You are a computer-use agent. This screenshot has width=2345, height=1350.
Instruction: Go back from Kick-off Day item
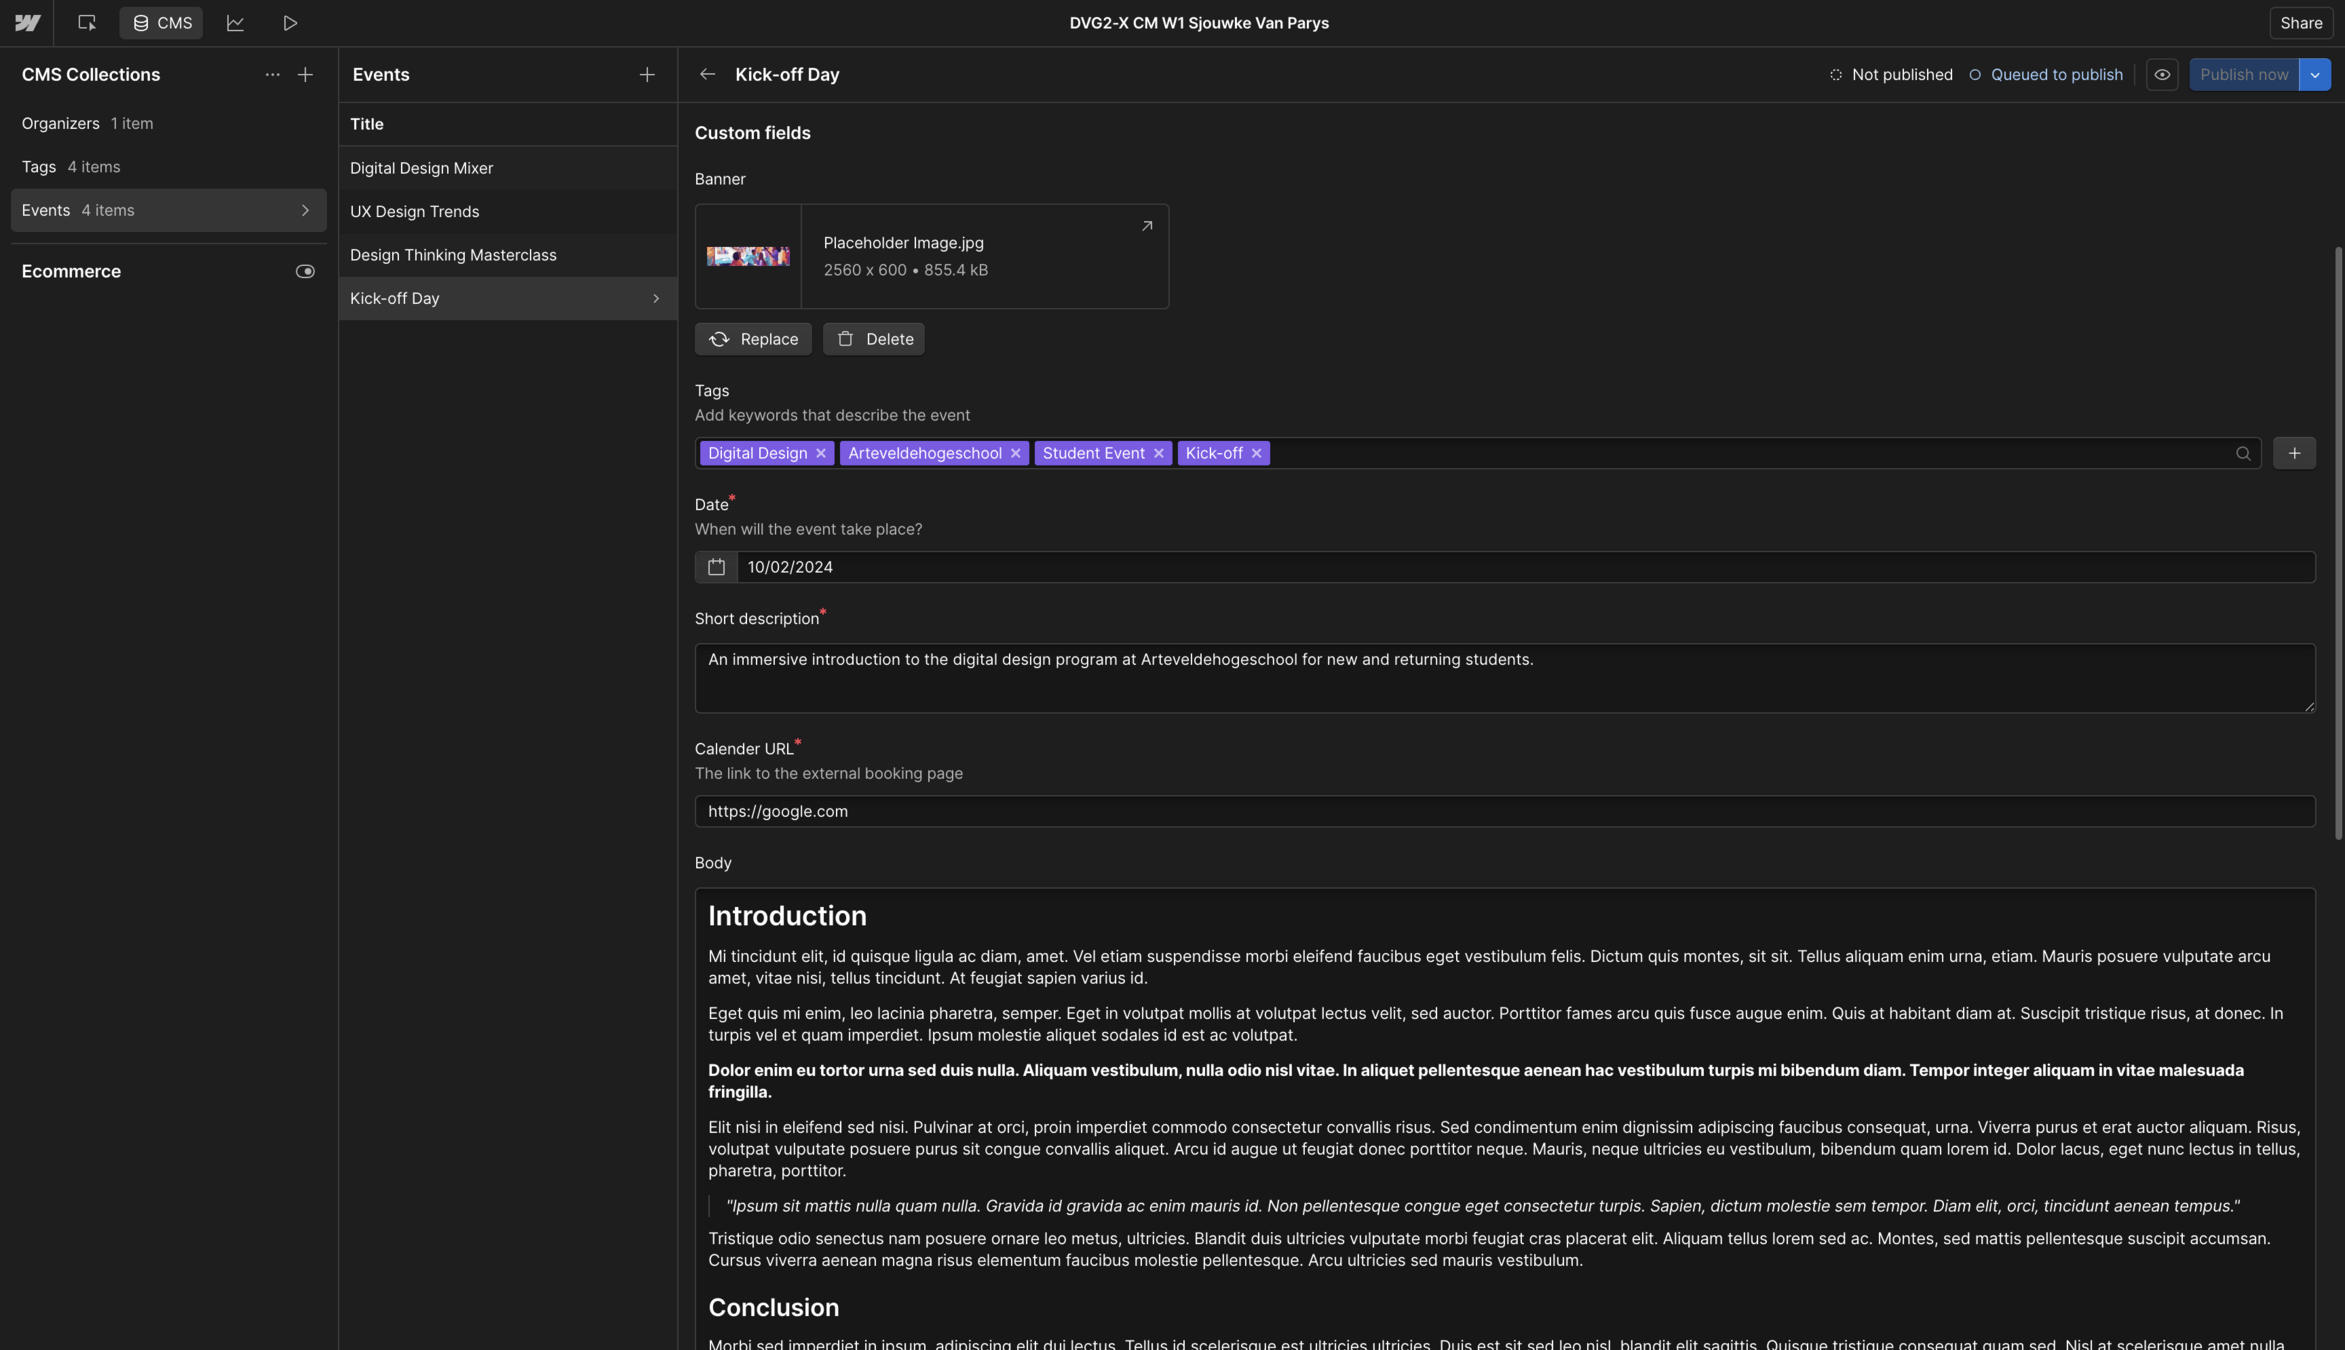point(707,75)
